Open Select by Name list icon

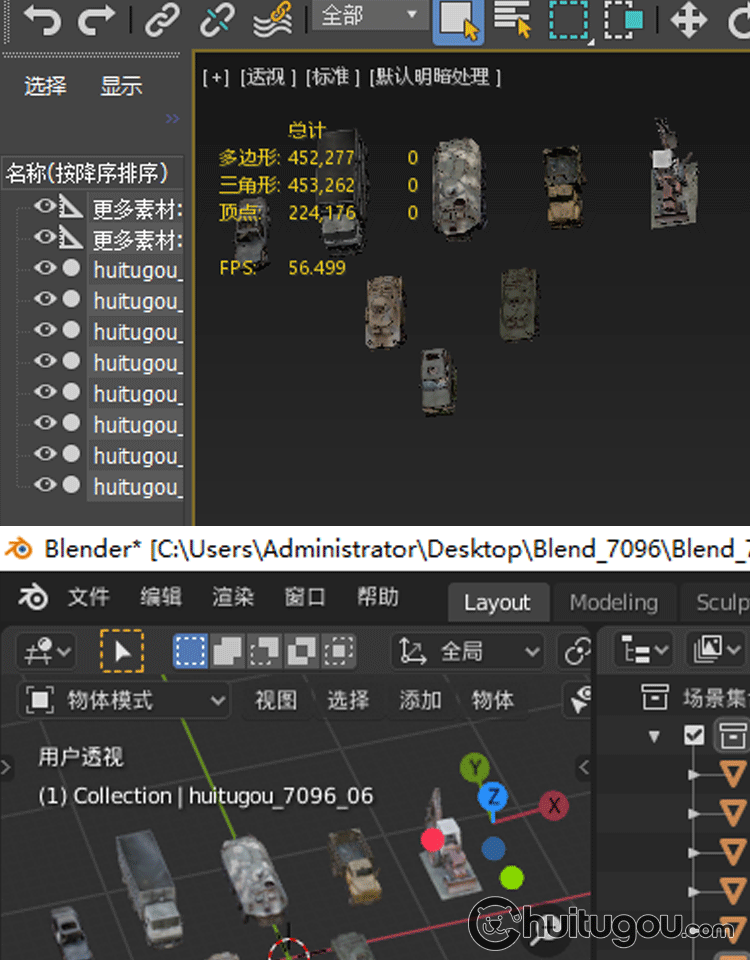(512, 19)
